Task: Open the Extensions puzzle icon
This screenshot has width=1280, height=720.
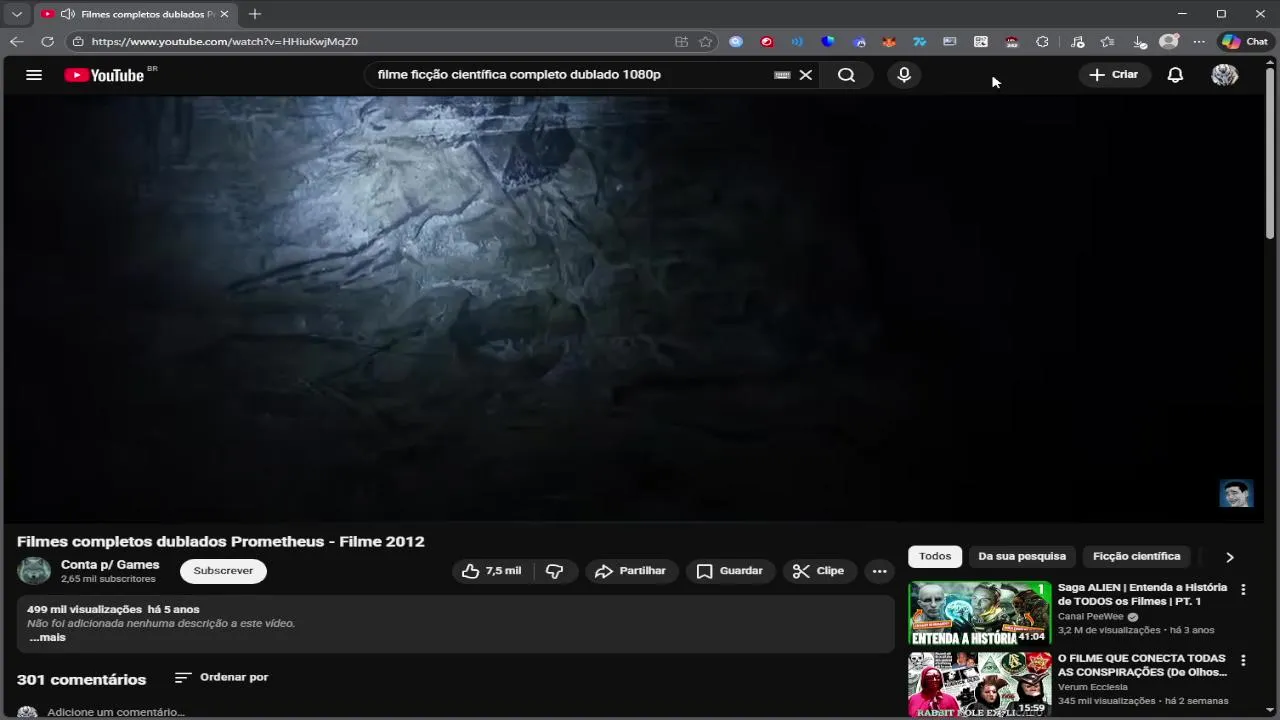Action: (1042, 42)
